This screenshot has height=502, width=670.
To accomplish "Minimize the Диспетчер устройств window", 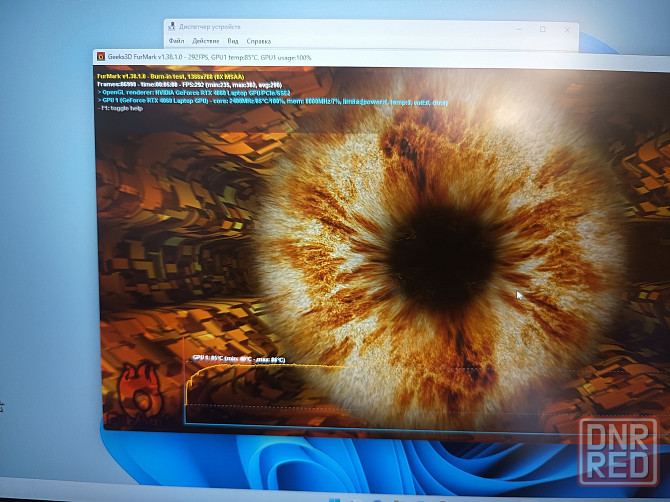I will (x=519, y=29).
